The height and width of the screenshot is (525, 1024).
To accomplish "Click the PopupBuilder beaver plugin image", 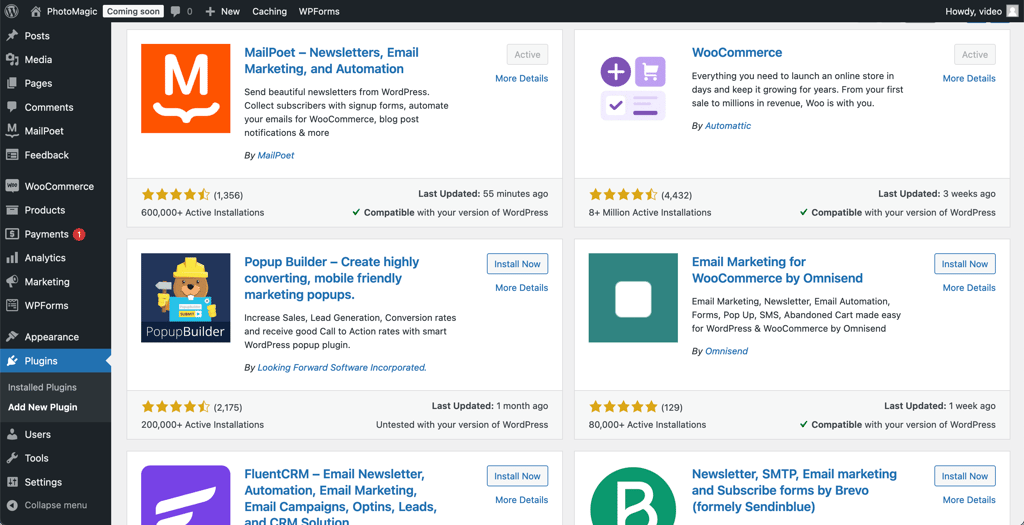I will pyautogui.click(x=185, y=298).
